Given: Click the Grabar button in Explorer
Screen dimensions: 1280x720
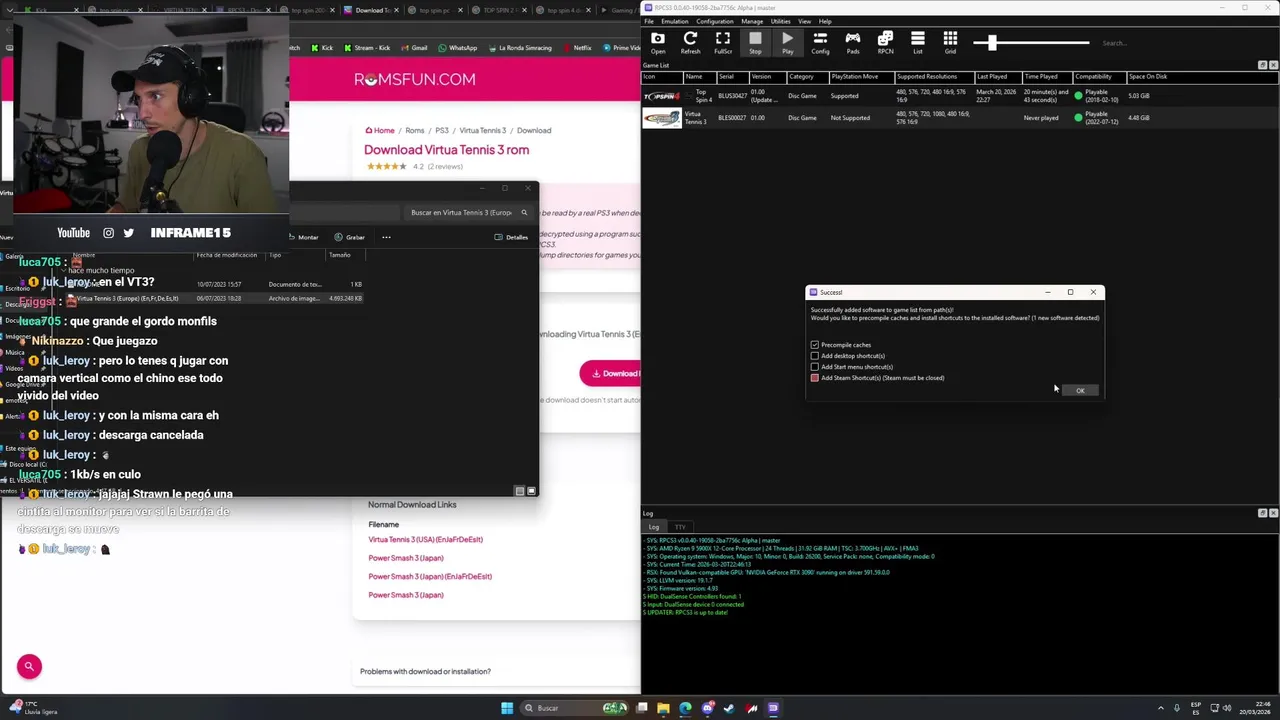Looking at the screenshot, I should [x=350, y=237].
